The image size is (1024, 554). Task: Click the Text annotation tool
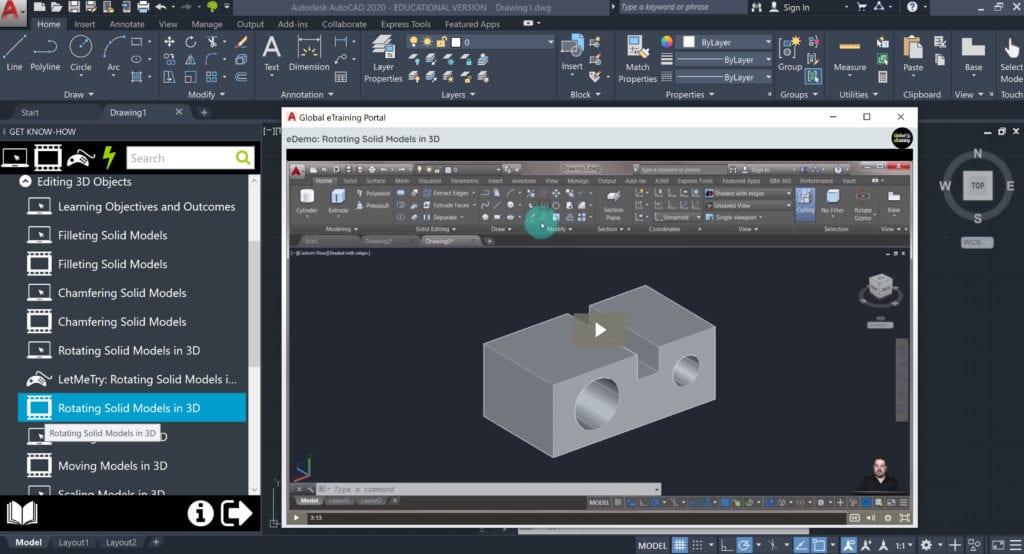coord(271,54)
